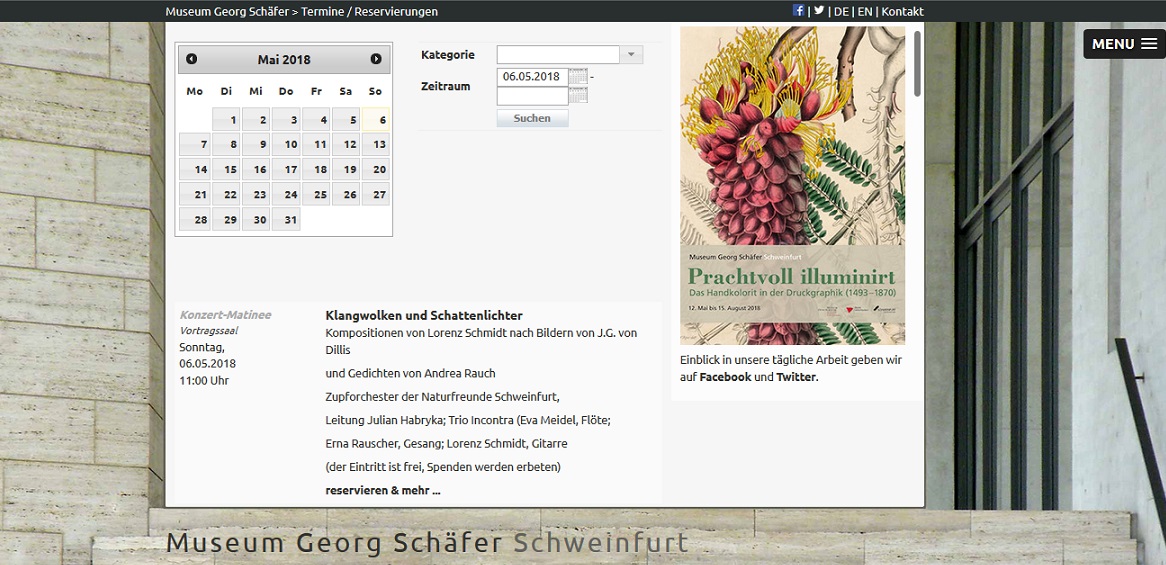Select May 8 in calendar
The height and width of the screenshot is (565, 1166).
[226, 144]
